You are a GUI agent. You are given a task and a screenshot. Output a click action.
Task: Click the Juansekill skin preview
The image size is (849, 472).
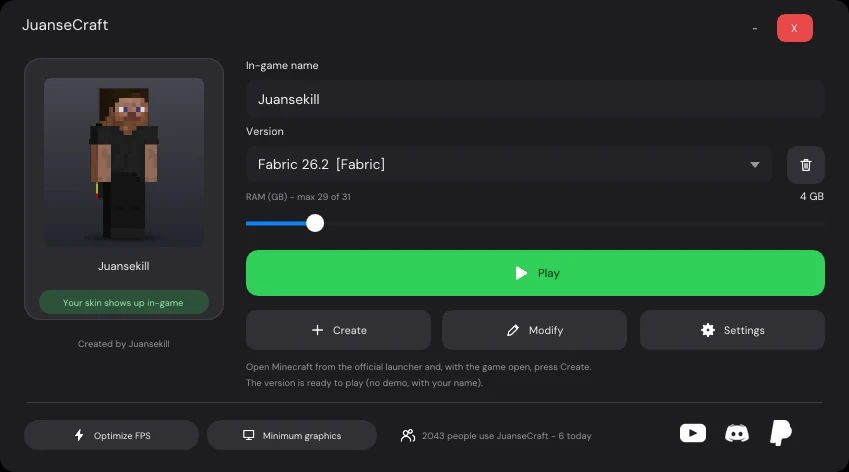coord(124,162)
